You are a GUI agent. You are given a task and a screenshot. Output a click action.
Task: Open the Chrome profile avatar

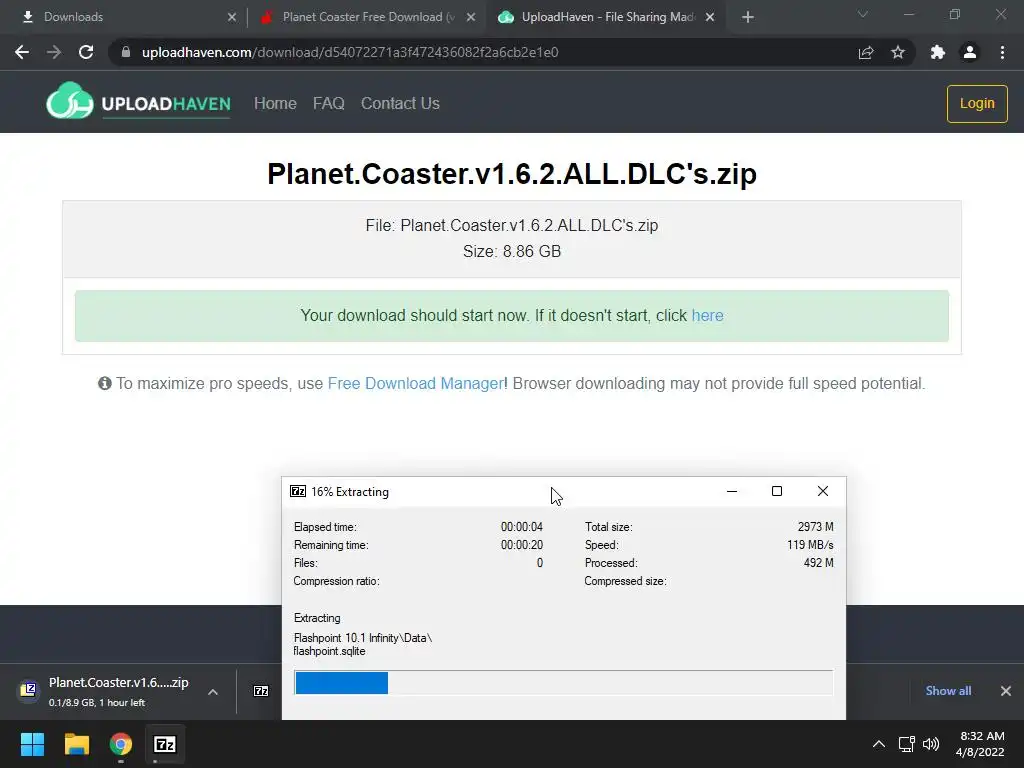tap(970, 52)
